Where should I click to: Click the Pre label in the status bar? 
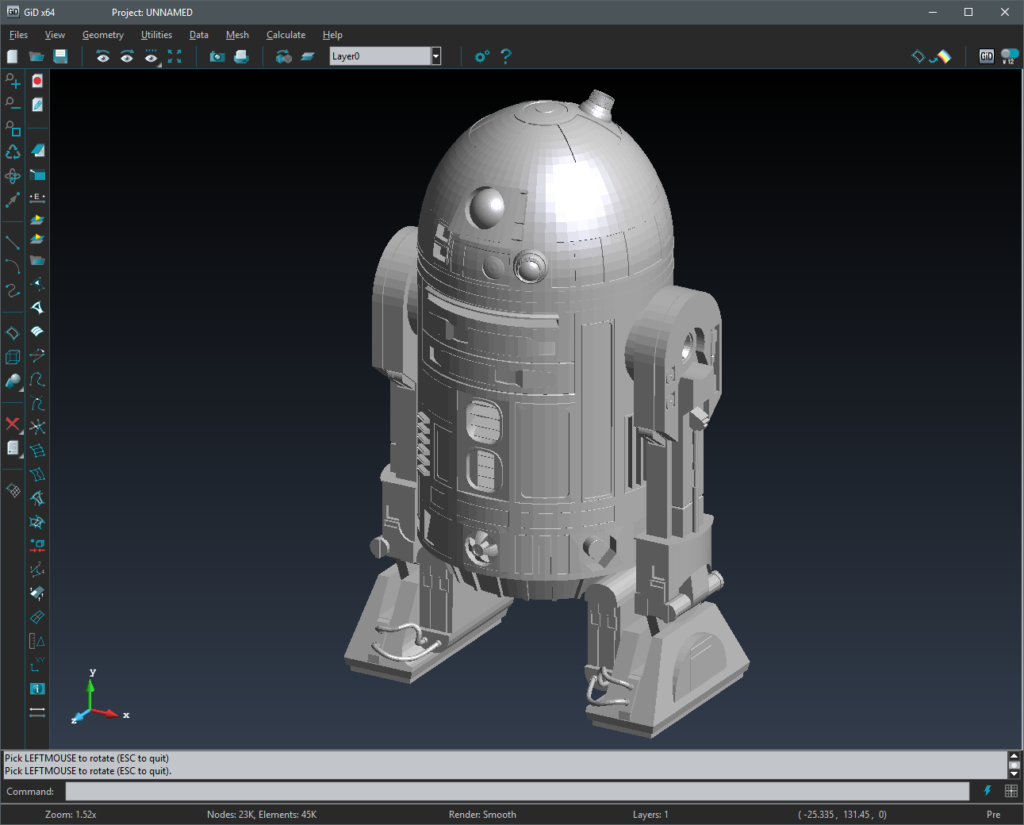coord(993,815)
